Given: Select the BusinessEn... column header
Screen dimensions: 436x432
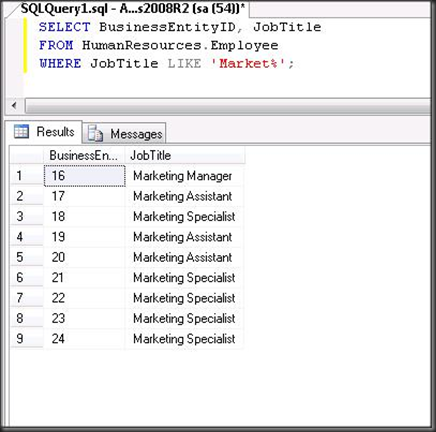Looking at the screenshot, I should (x=84, y=155).
